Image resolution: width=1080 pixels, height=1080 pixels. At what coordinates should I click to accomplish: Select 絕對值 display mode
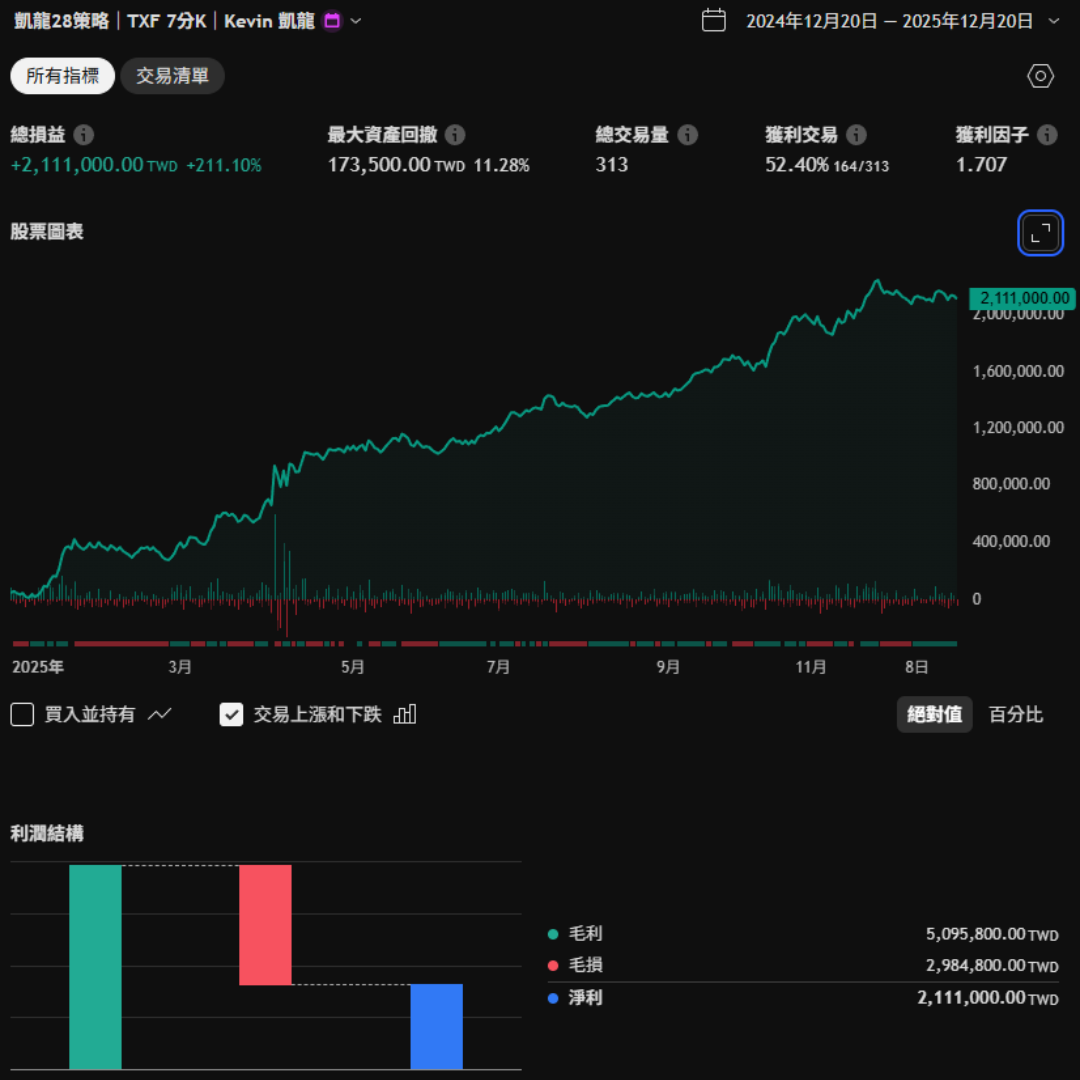click(x=934, y=714)
